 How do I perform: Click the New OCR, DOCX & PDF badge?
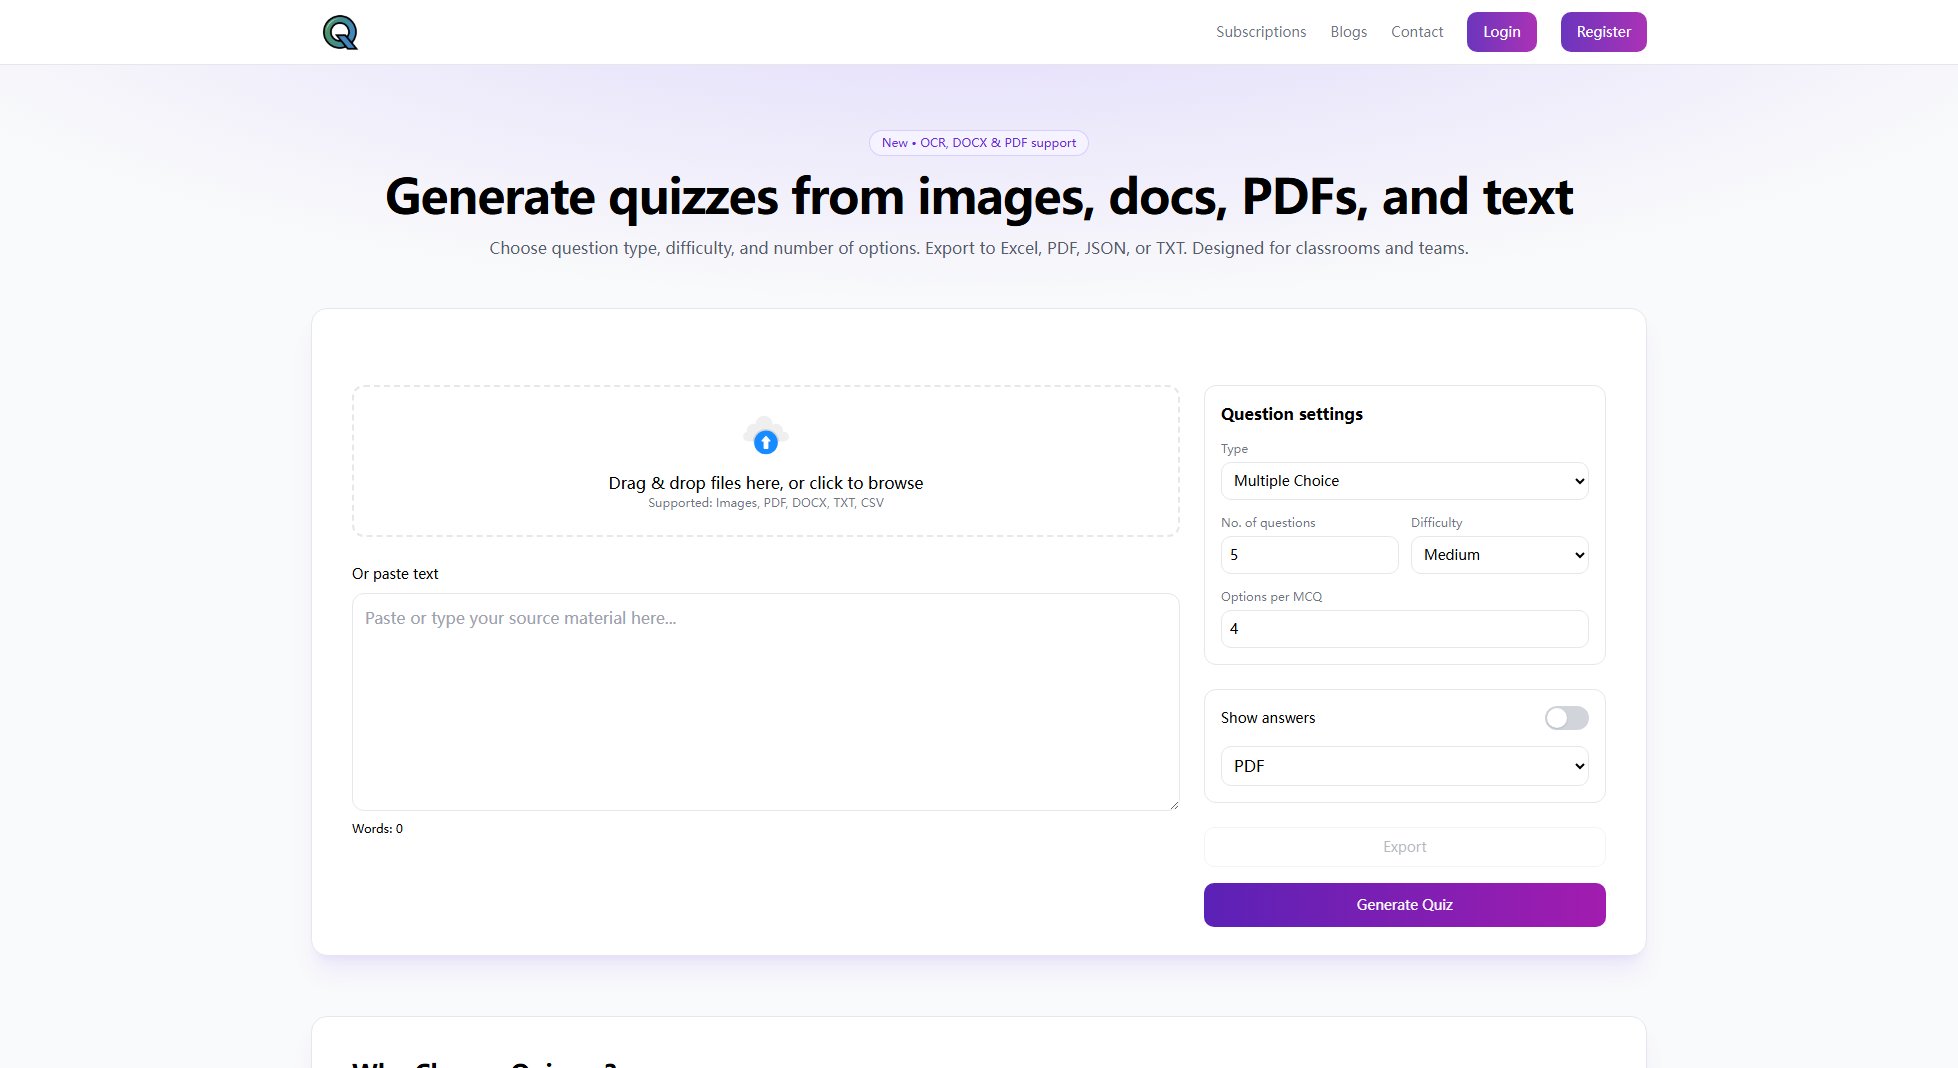point(978,143)
